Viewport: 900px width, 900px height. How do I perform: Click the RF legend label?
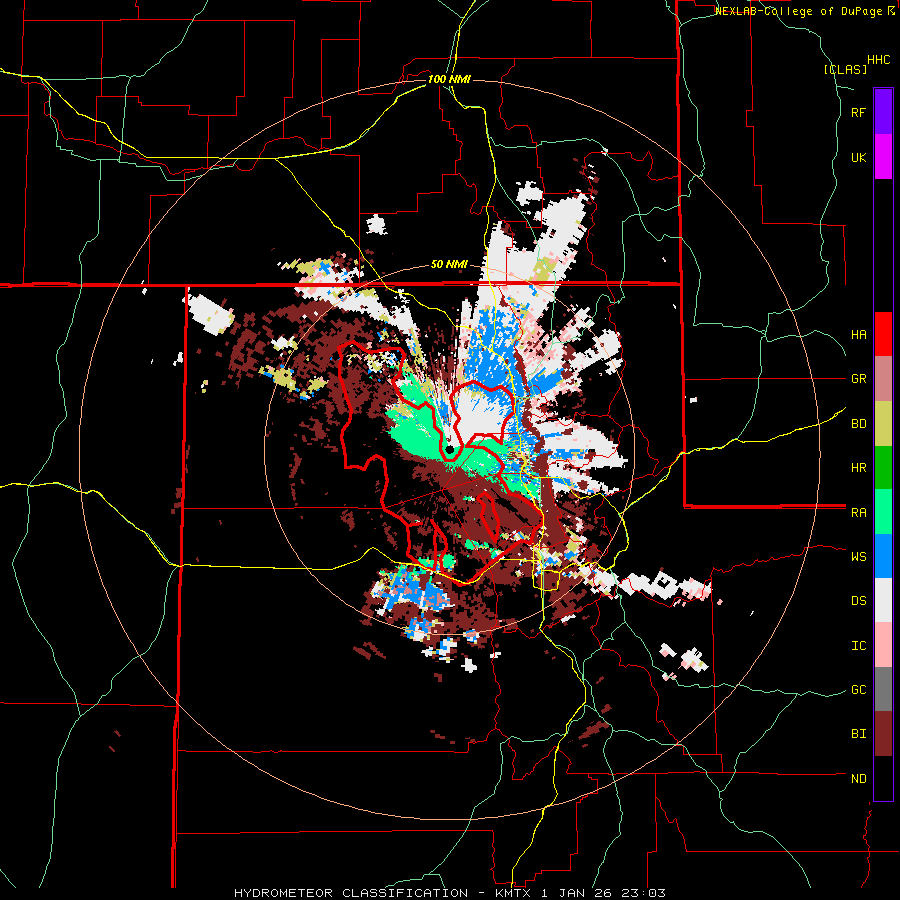click(858, 113)
